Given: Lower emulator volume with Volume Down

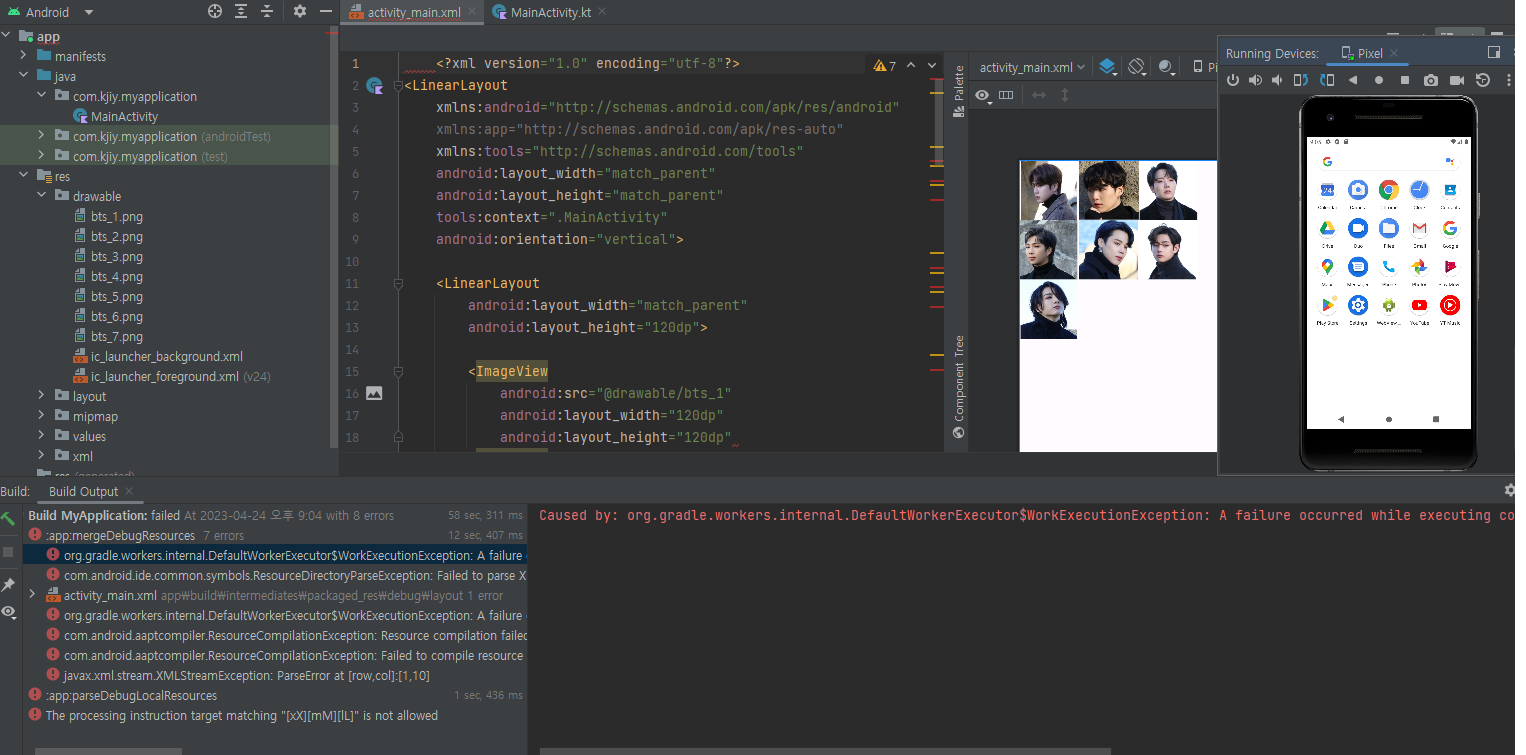Looking at the screenshot, I should click(x=1278, y=80).
